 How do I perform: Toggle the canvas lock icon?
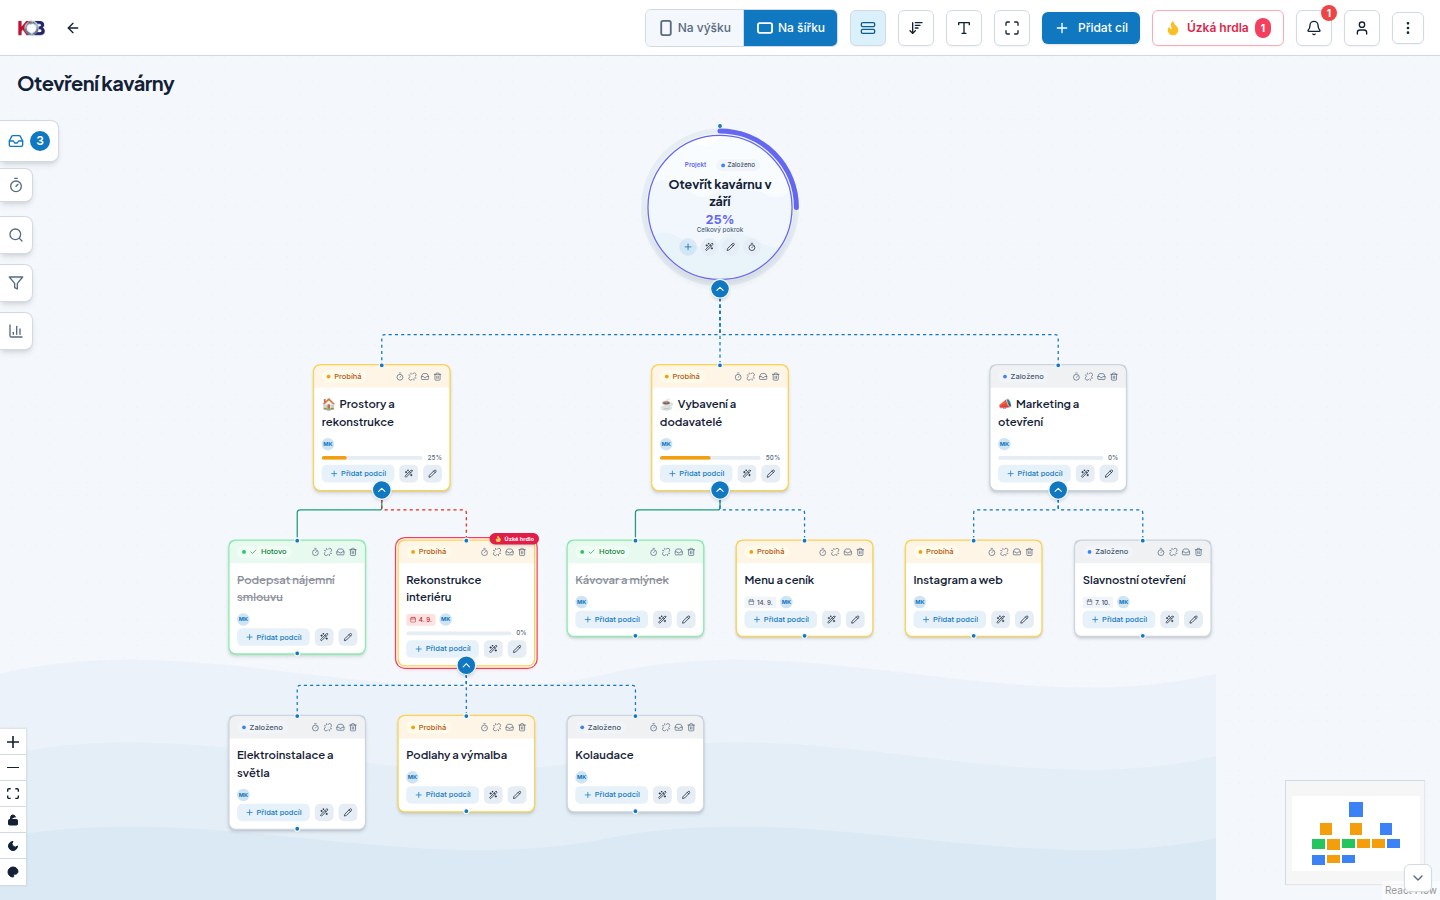tap(13, 820)
